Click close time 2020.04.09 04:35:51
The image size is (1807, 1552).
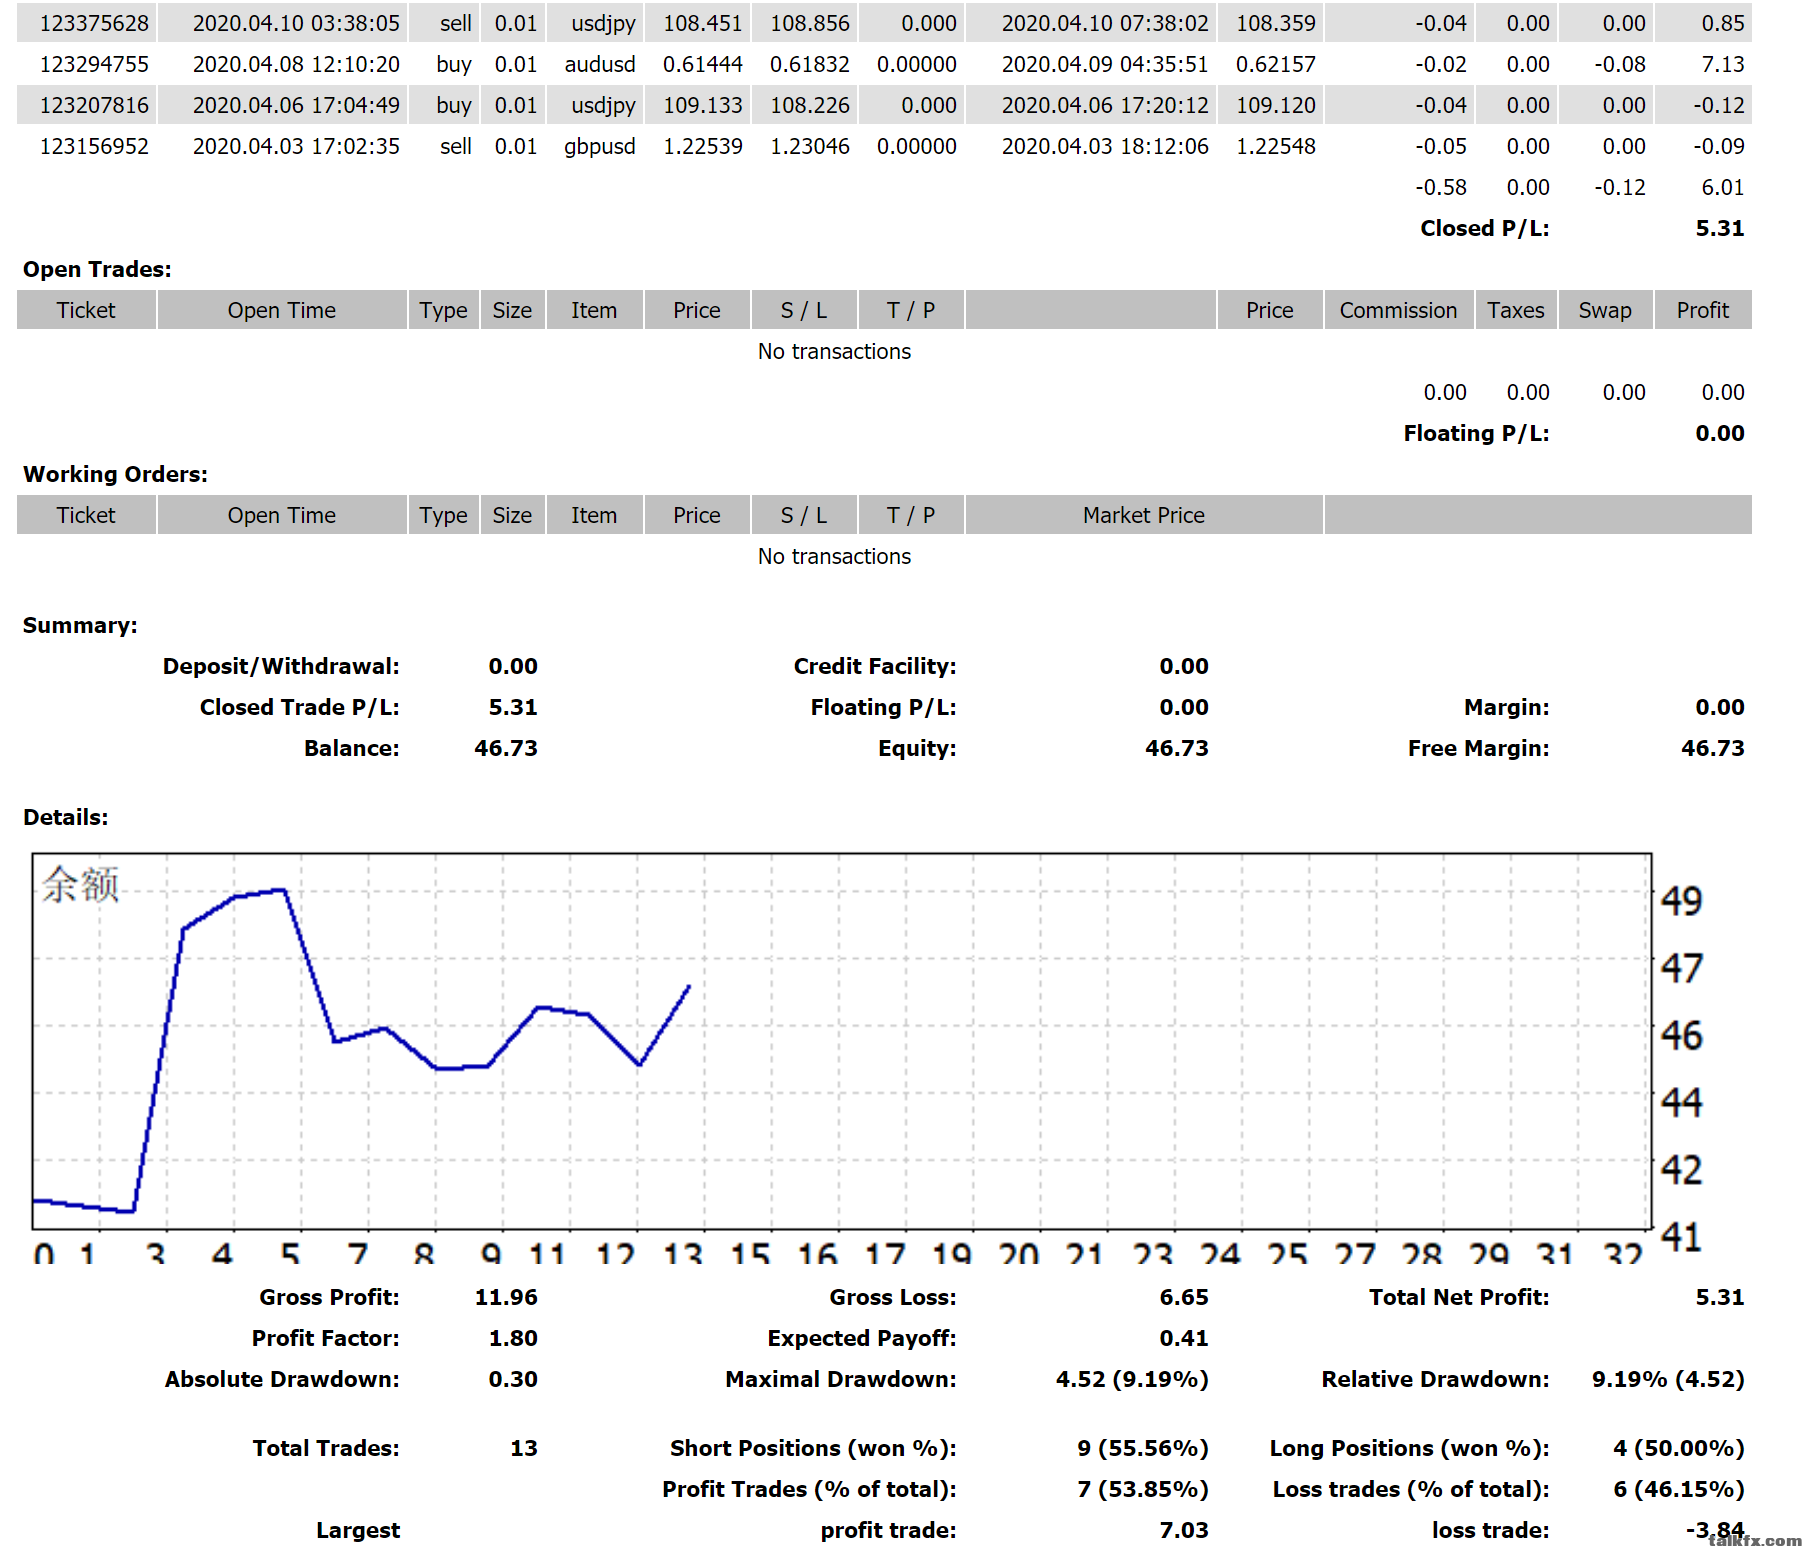tap(1105, 64)
